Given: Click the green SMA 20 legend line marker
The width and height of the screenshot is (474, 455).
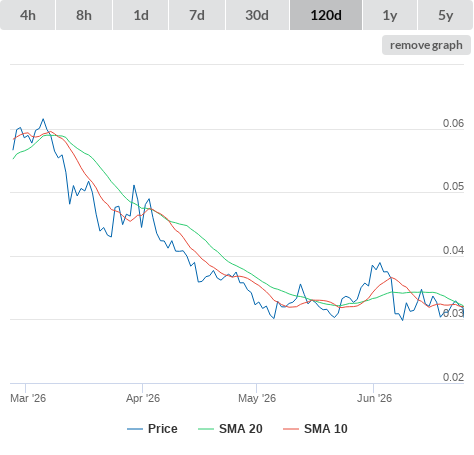Looking at the screenshot, I should coord(206,429).
